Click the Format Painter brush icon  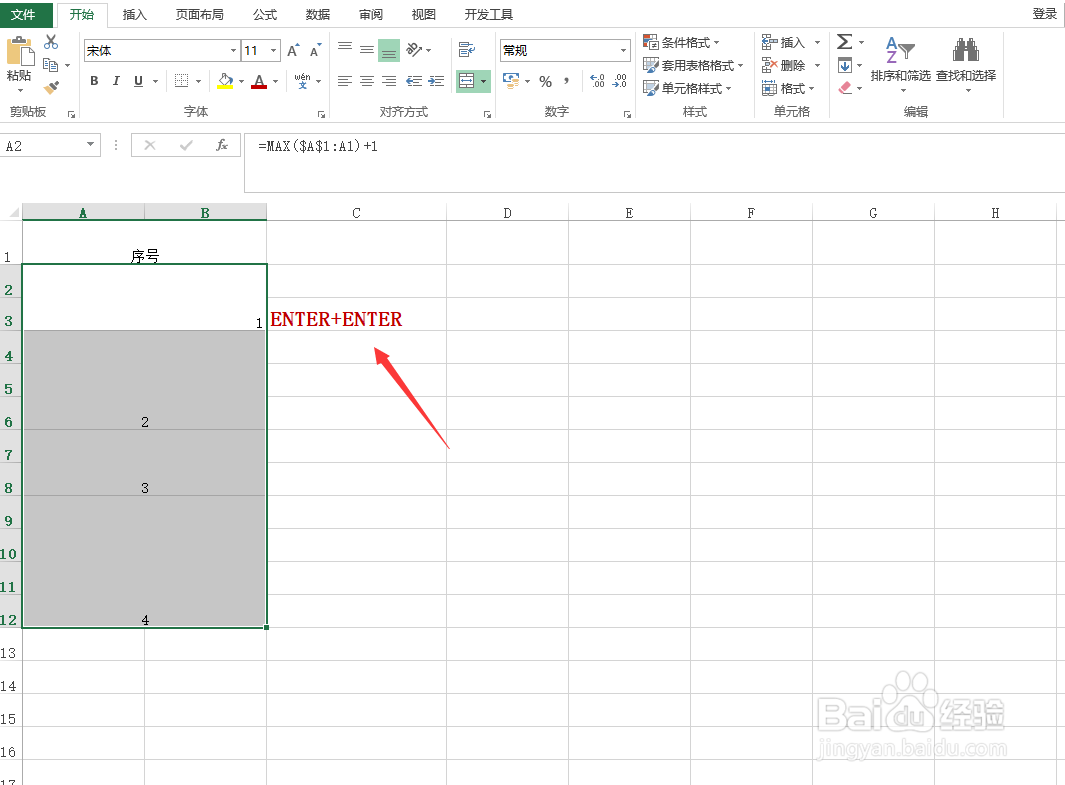click(x=51, y=88)
